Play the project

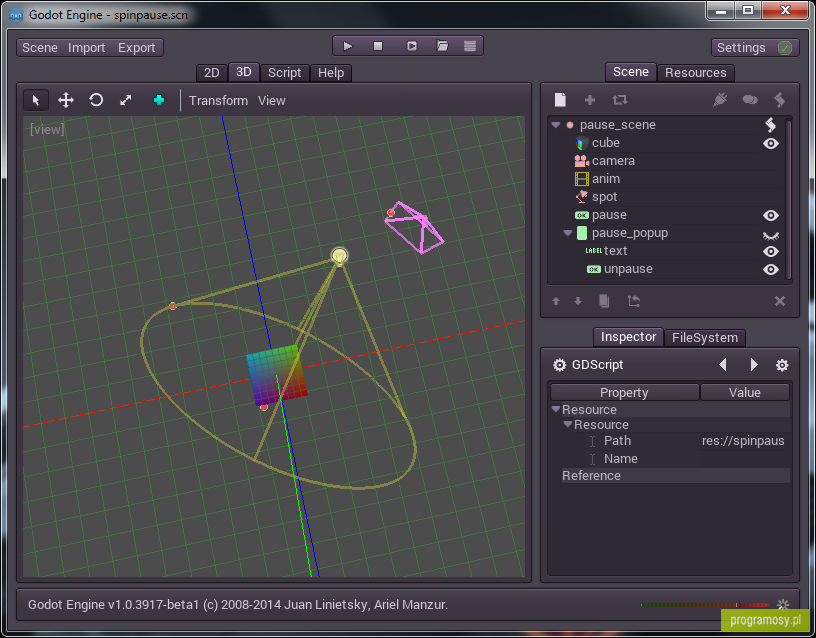pyautogui.click(x=348, y=46)
